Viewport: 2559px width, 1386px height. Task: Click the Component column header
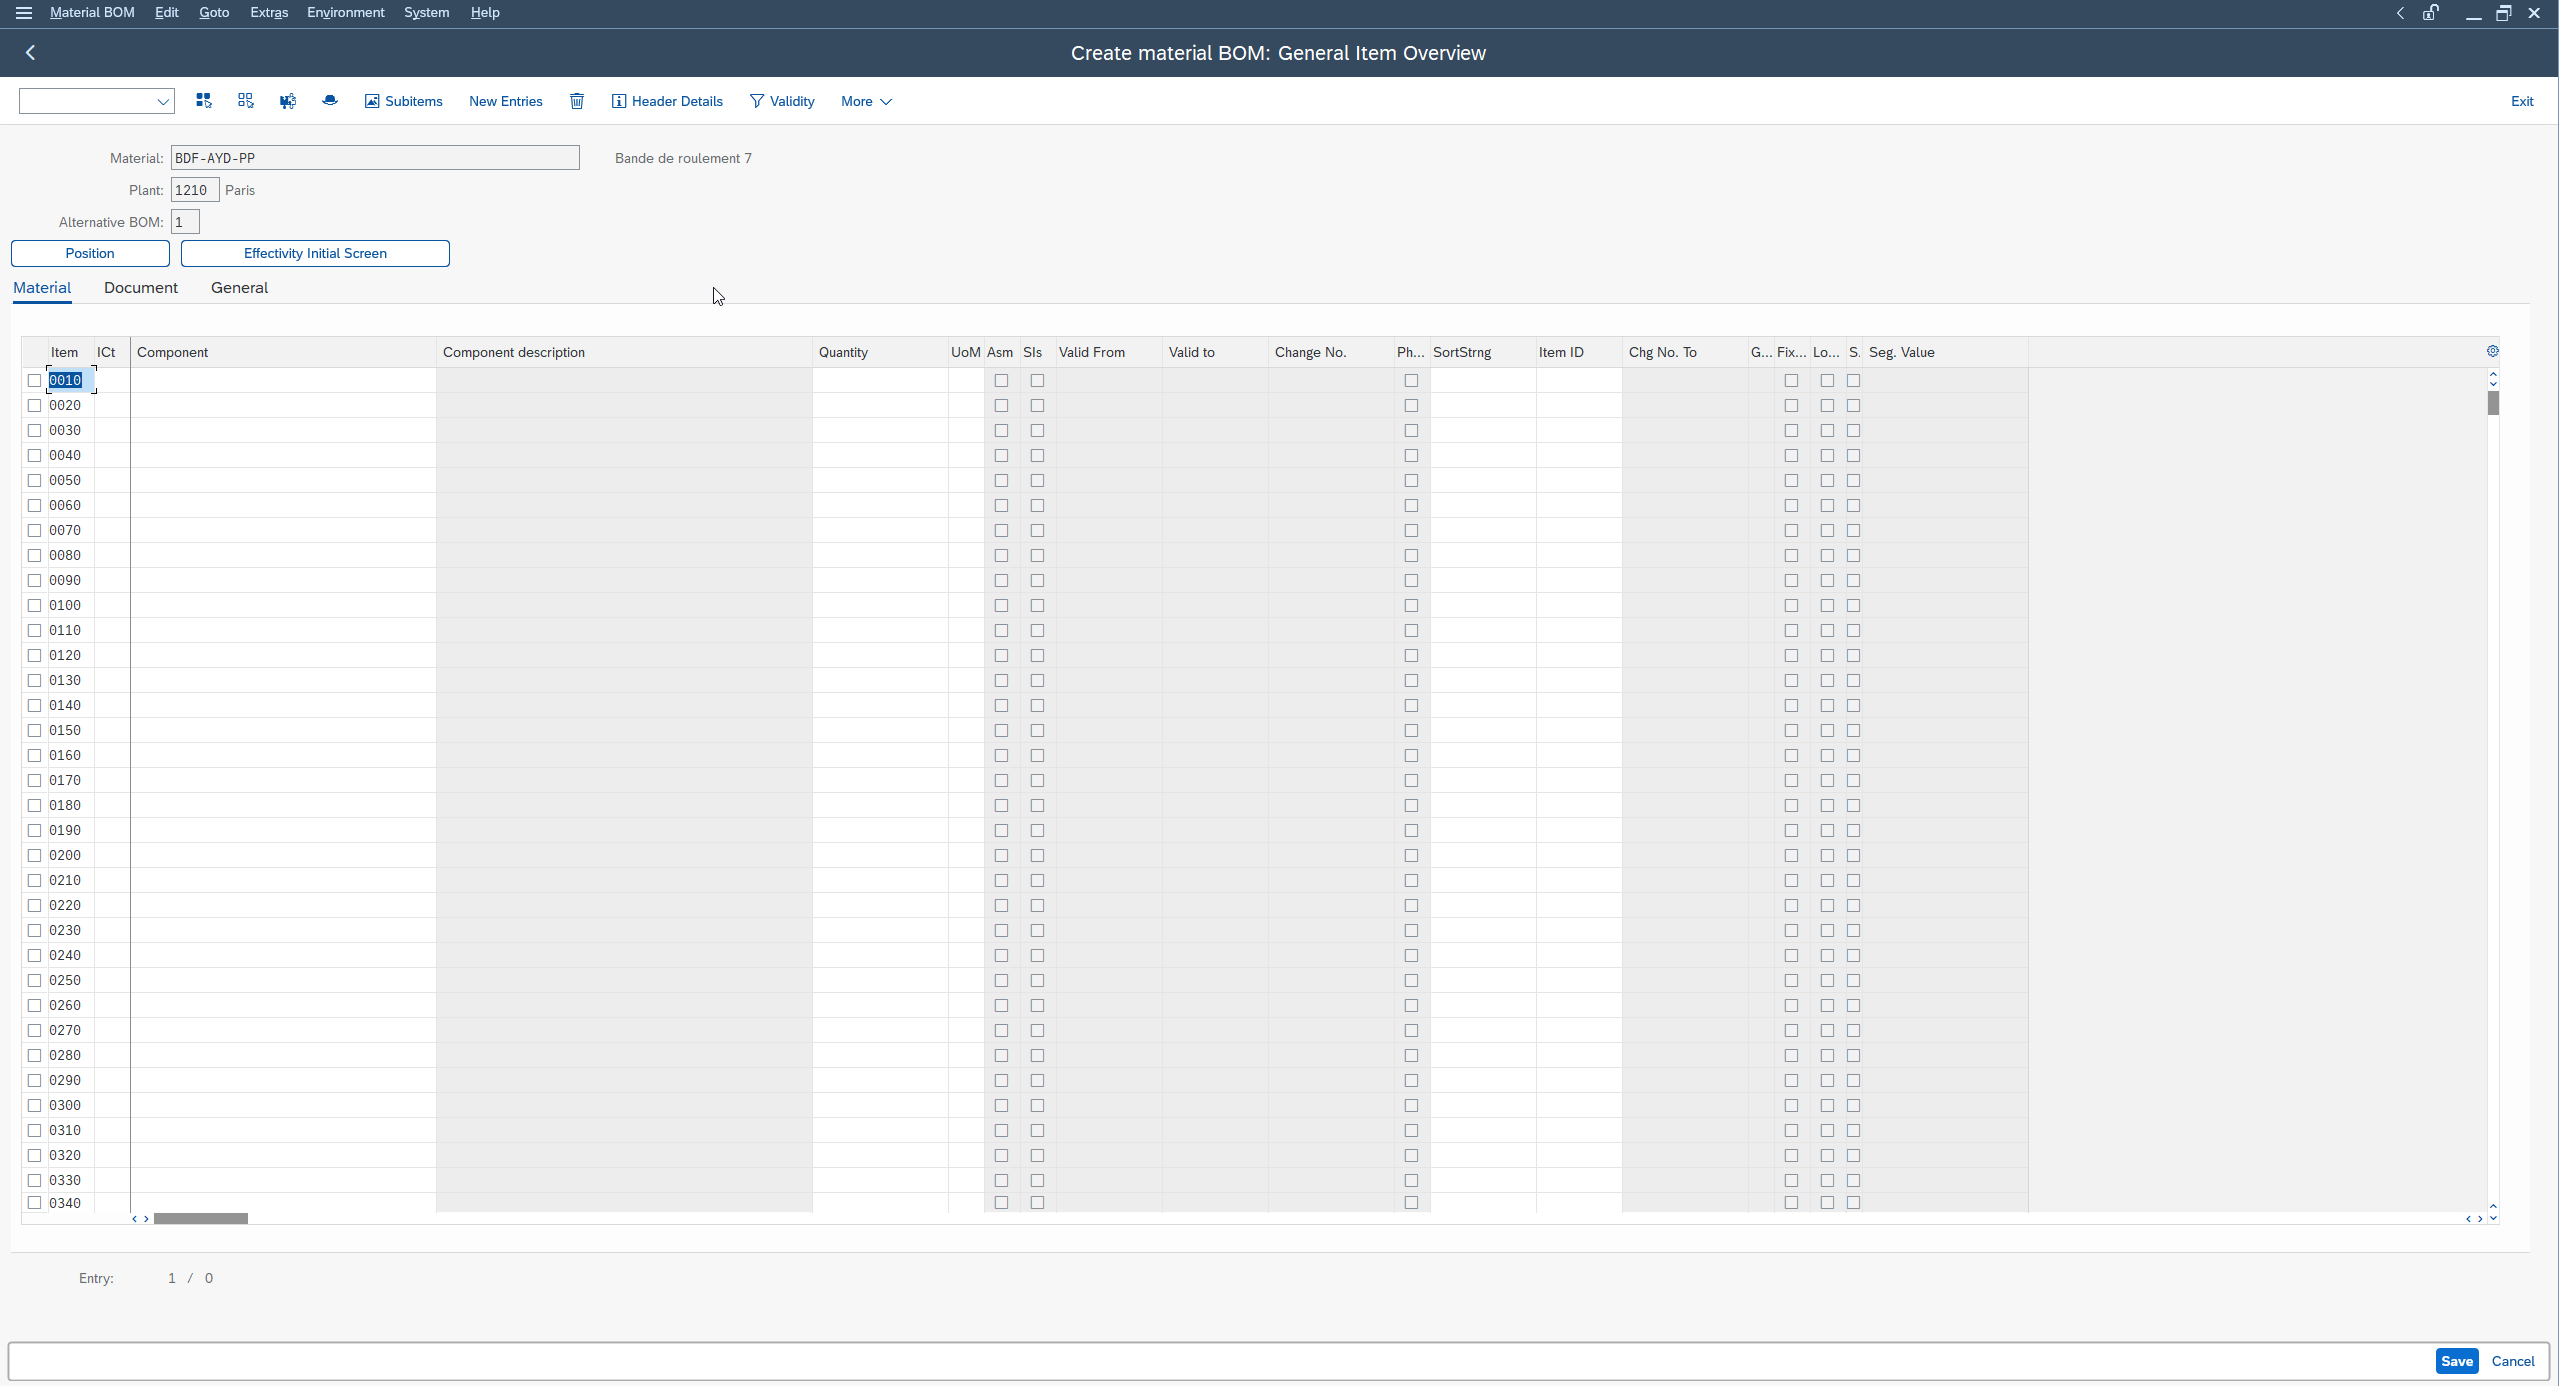click(283, 352)
